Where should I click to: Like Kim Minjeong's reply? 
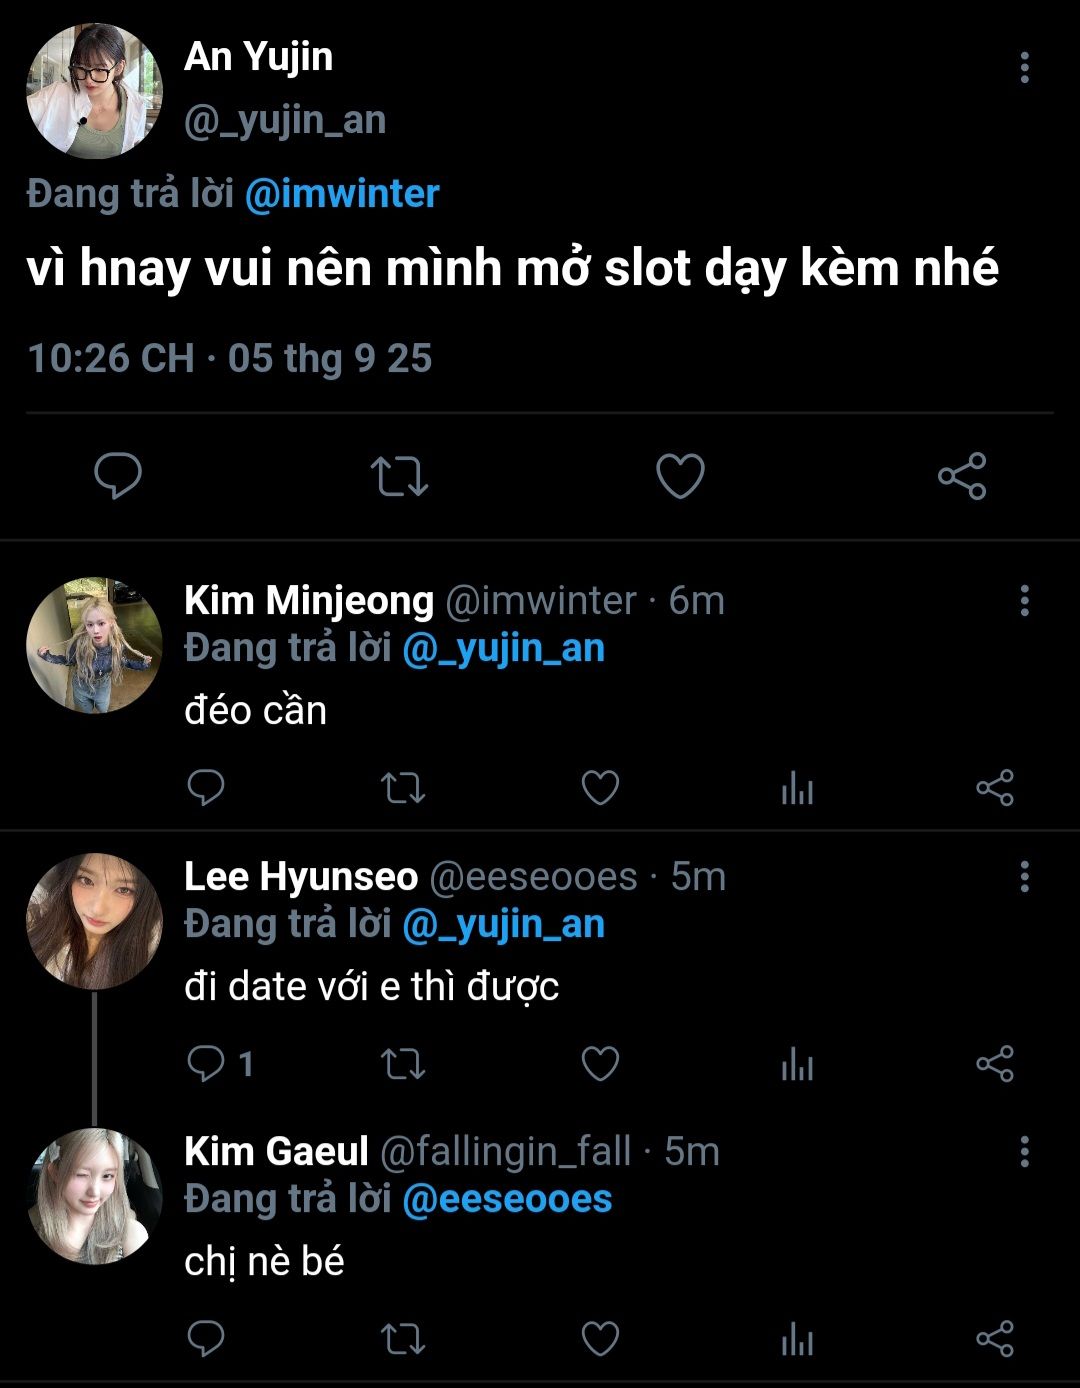600,788
